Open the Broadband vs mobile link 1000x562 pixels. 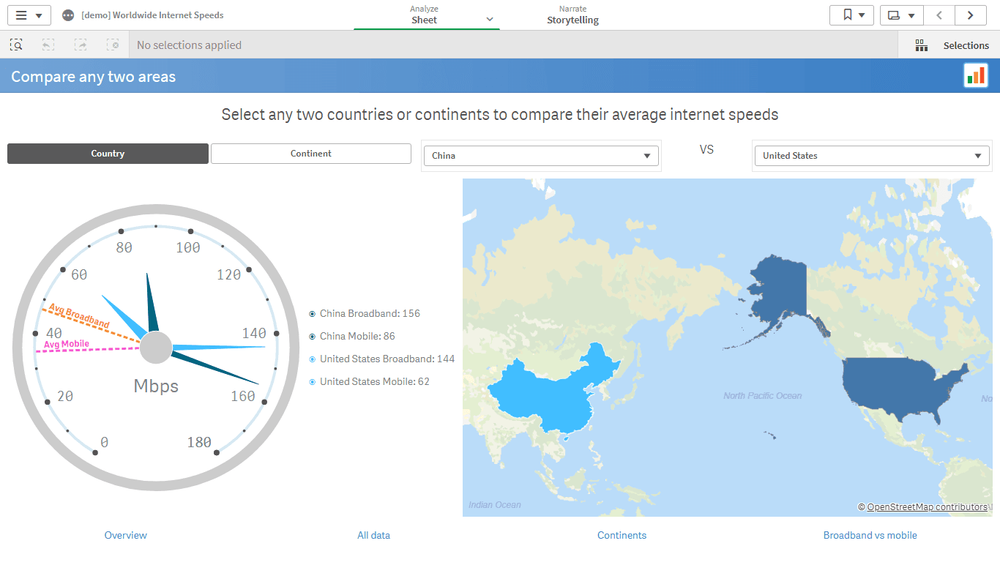(870, 535)
